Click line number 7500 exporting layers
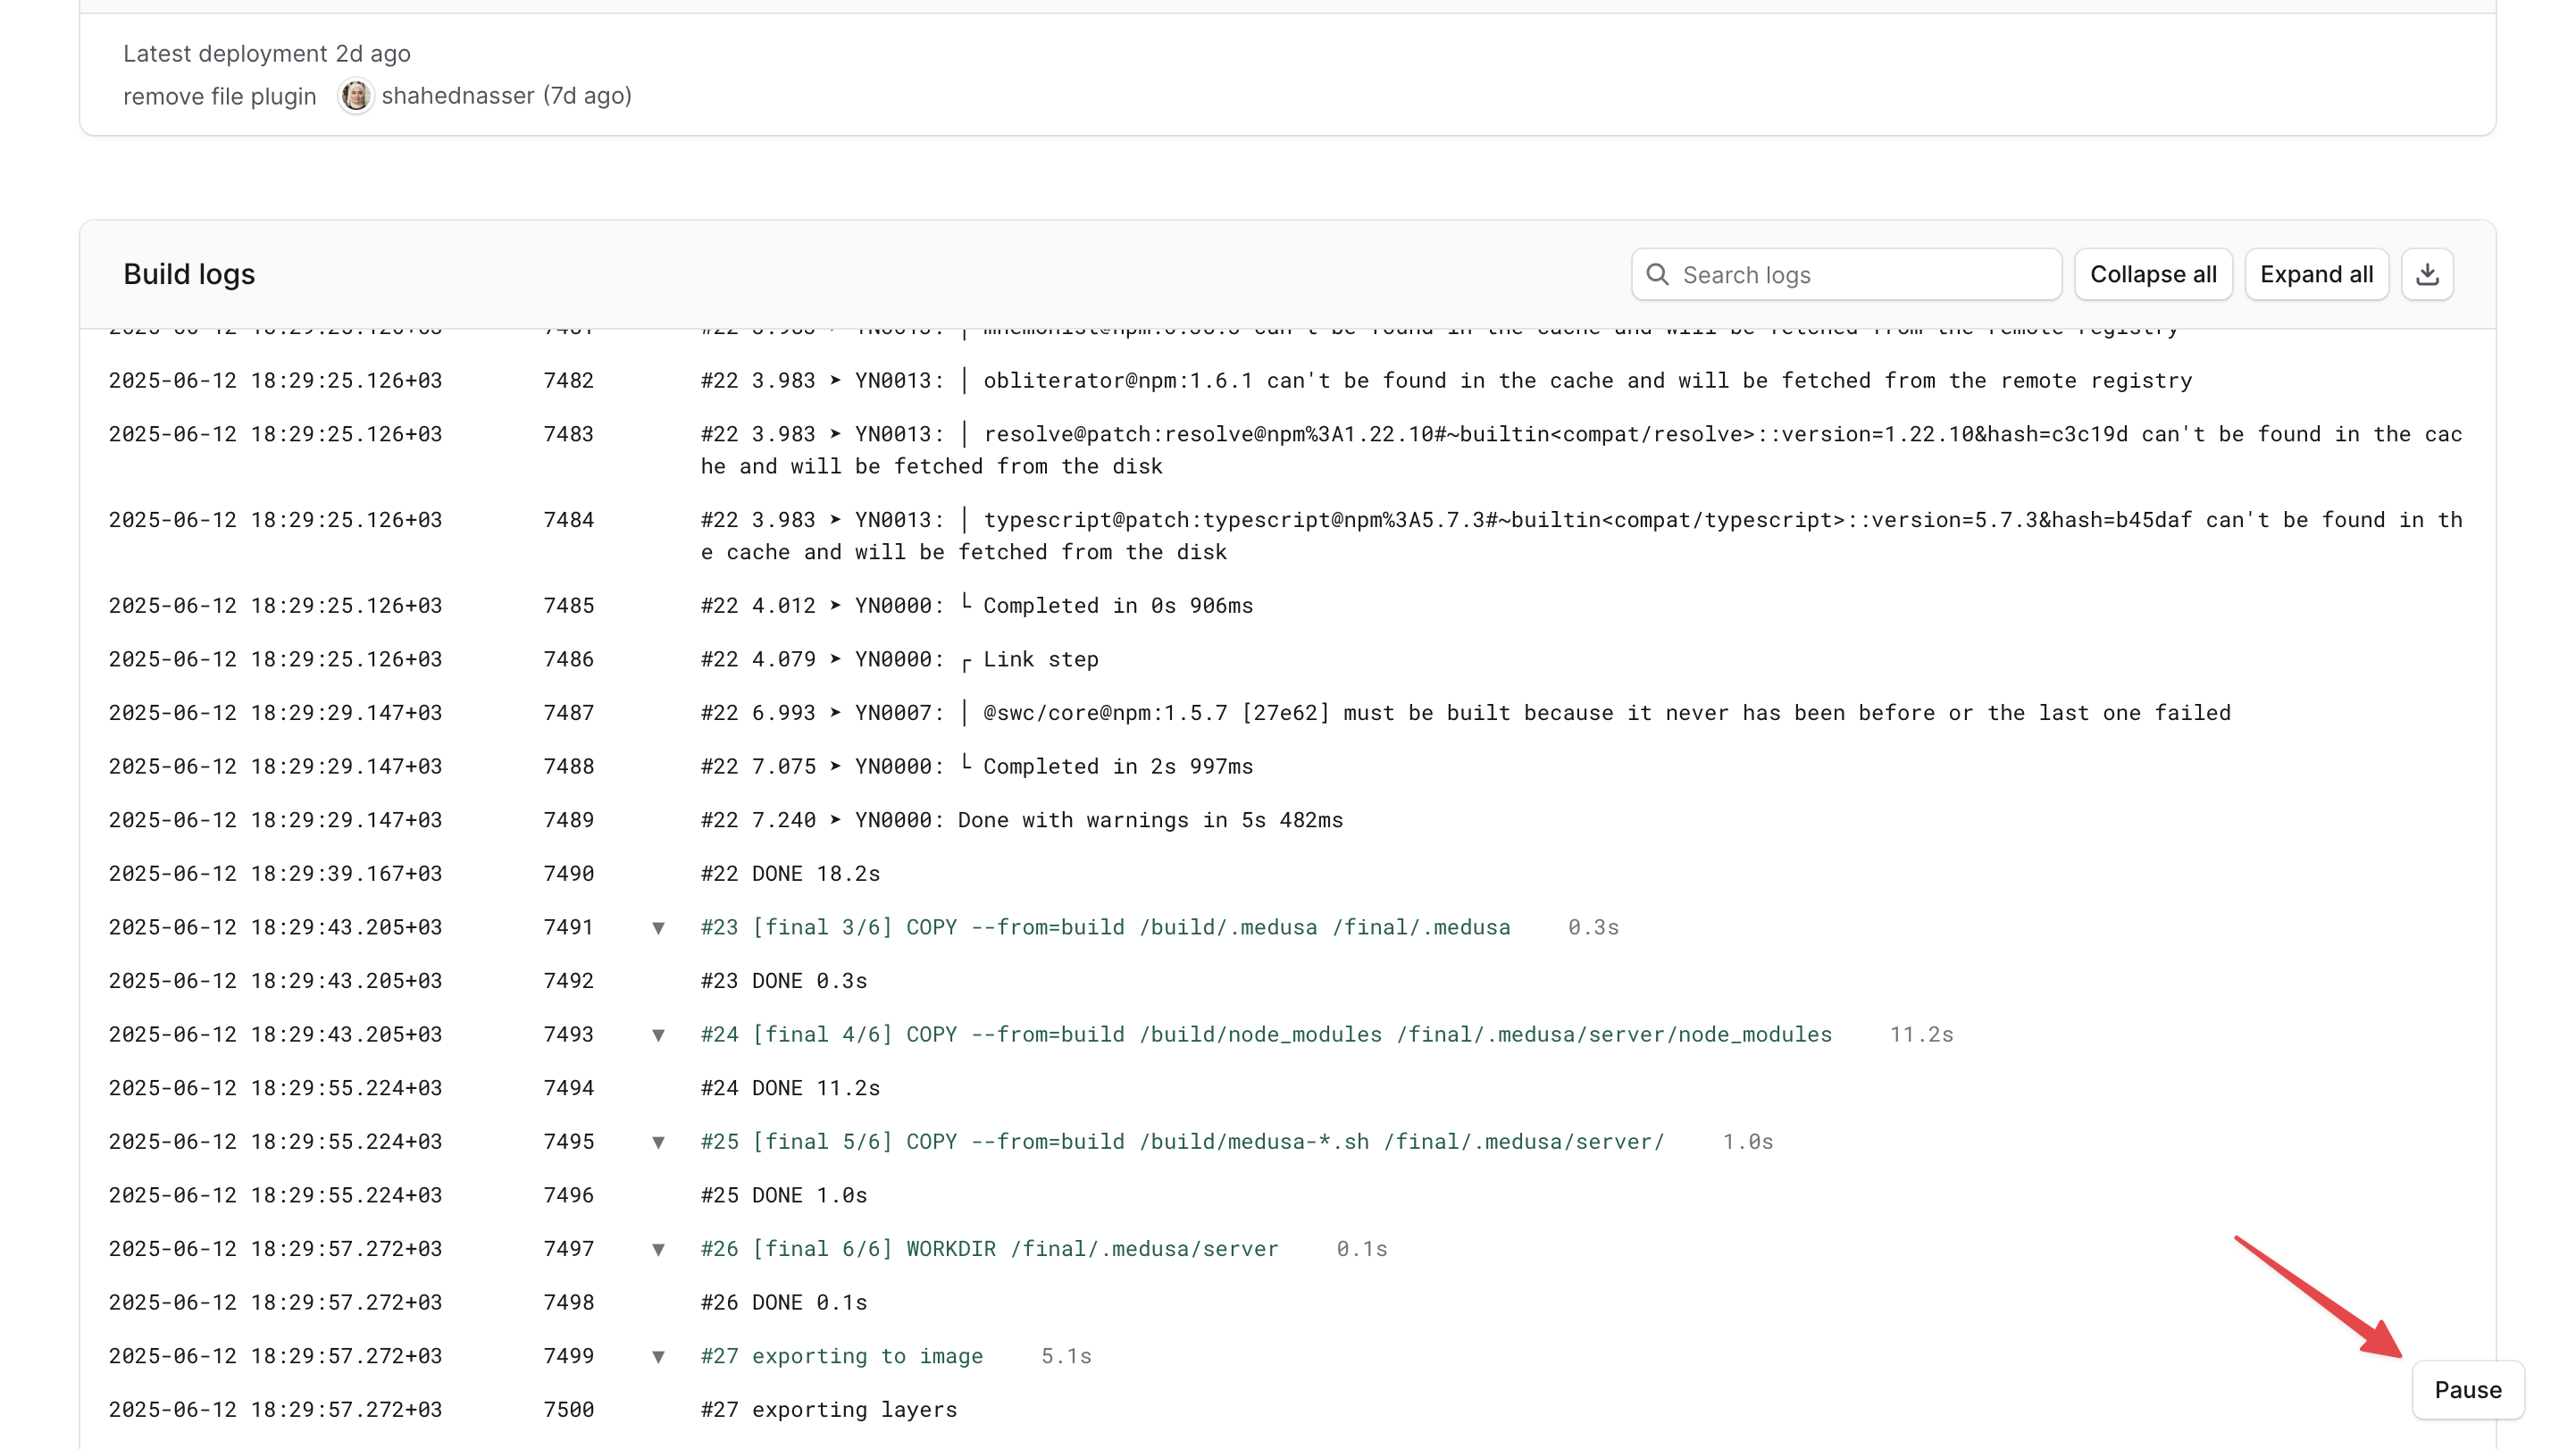Screen dimensions: 2576x1449 pyautogui.click(x=568, y=1409)
